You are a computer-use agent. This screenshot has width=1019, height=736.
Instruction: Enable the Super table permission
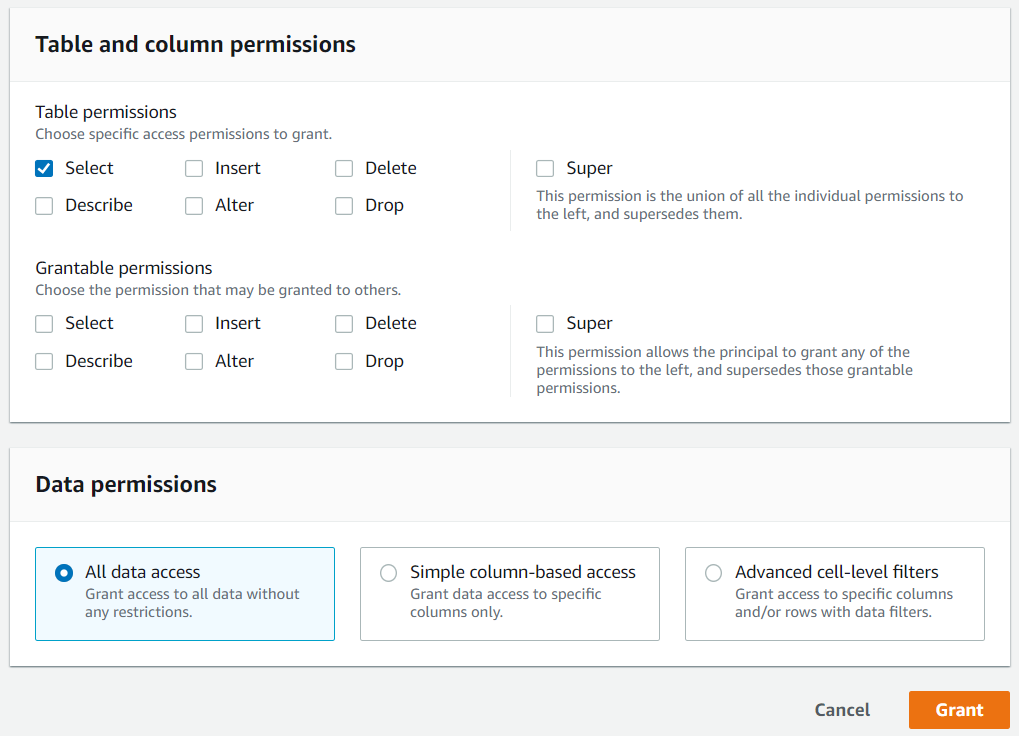(x=545, y=169)
